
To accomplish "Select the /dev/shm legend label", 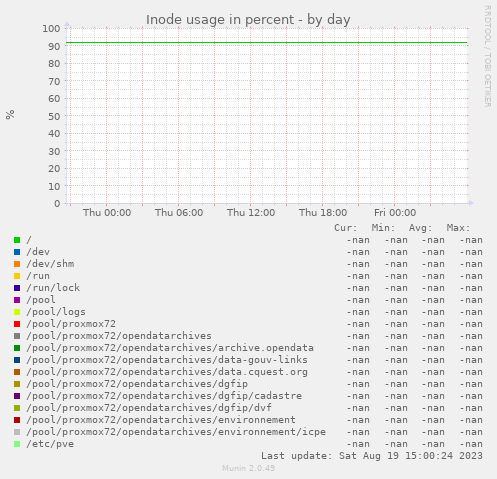I will pos(50,264).
